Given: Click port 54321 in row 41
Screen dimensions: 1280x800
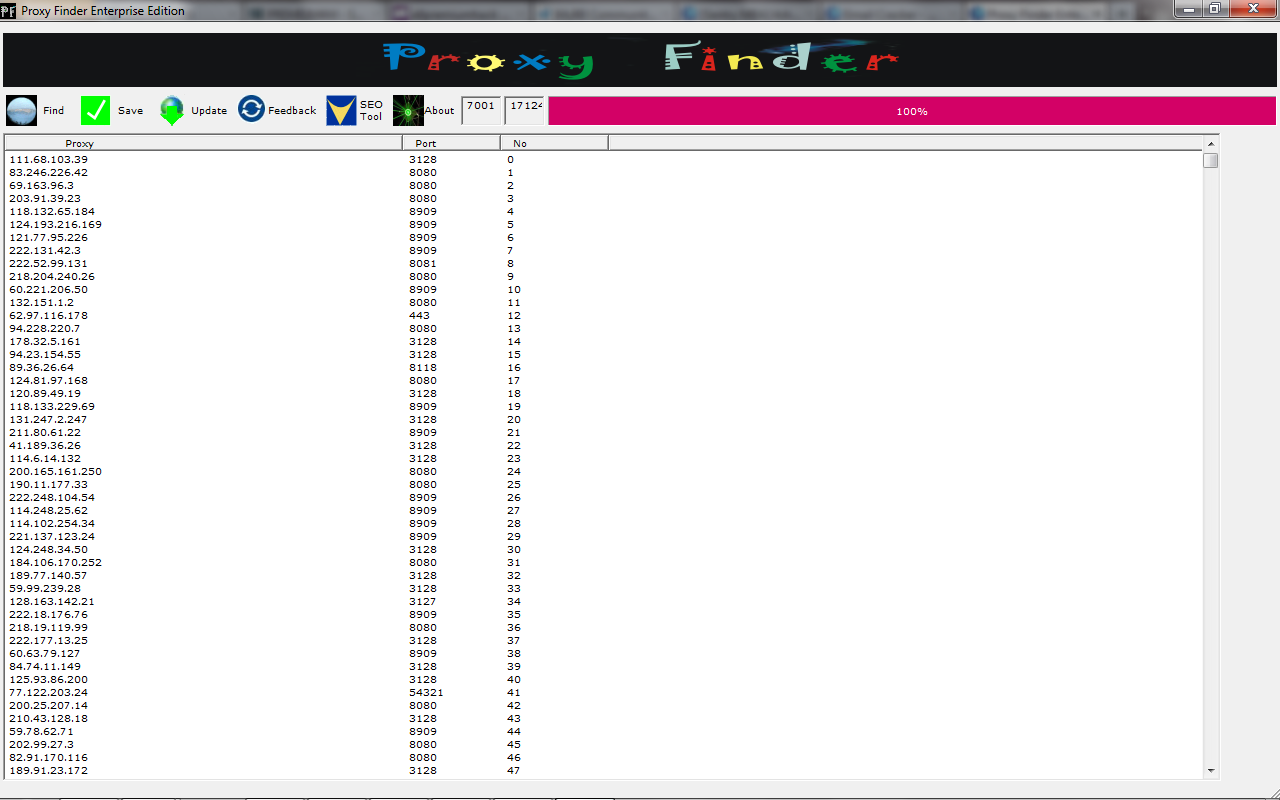Looking at the screenshot, I should click(x=426, y=692).
